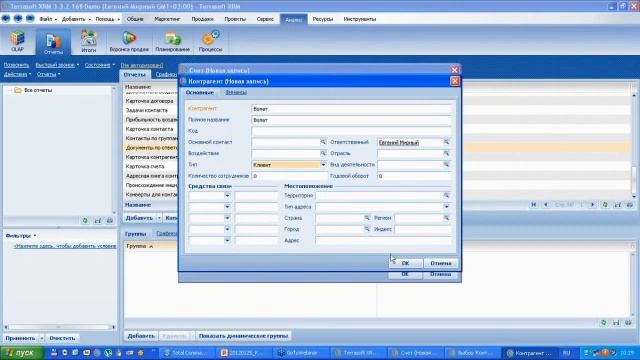Confirm Контрагент dialog with OK
The height and width of the screenshot is (360, 640).
point(405,263)
